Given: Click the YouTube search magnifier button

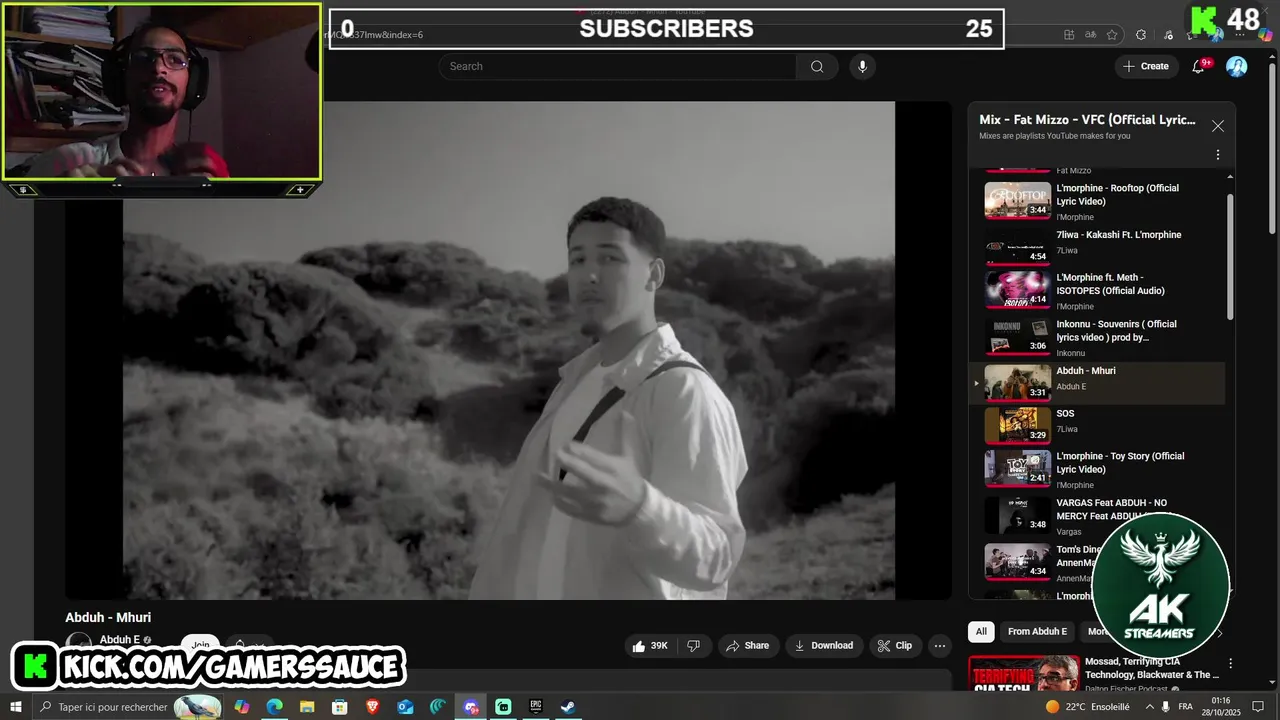Looking at the screenshot, I should click(x=817, y=67).
